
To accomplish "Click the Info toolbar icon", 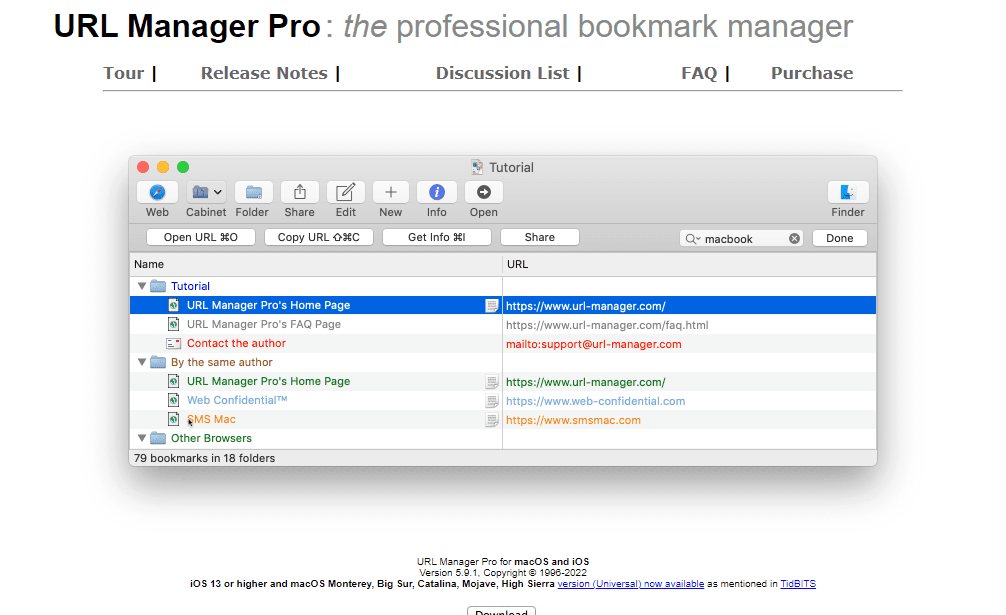I will [437, 192].
